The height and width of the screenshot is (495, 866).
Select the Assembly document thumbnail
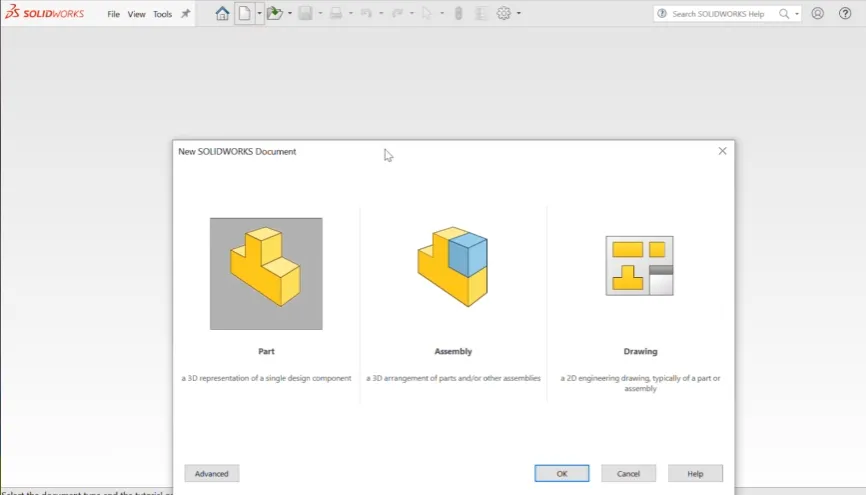point(453,266)
